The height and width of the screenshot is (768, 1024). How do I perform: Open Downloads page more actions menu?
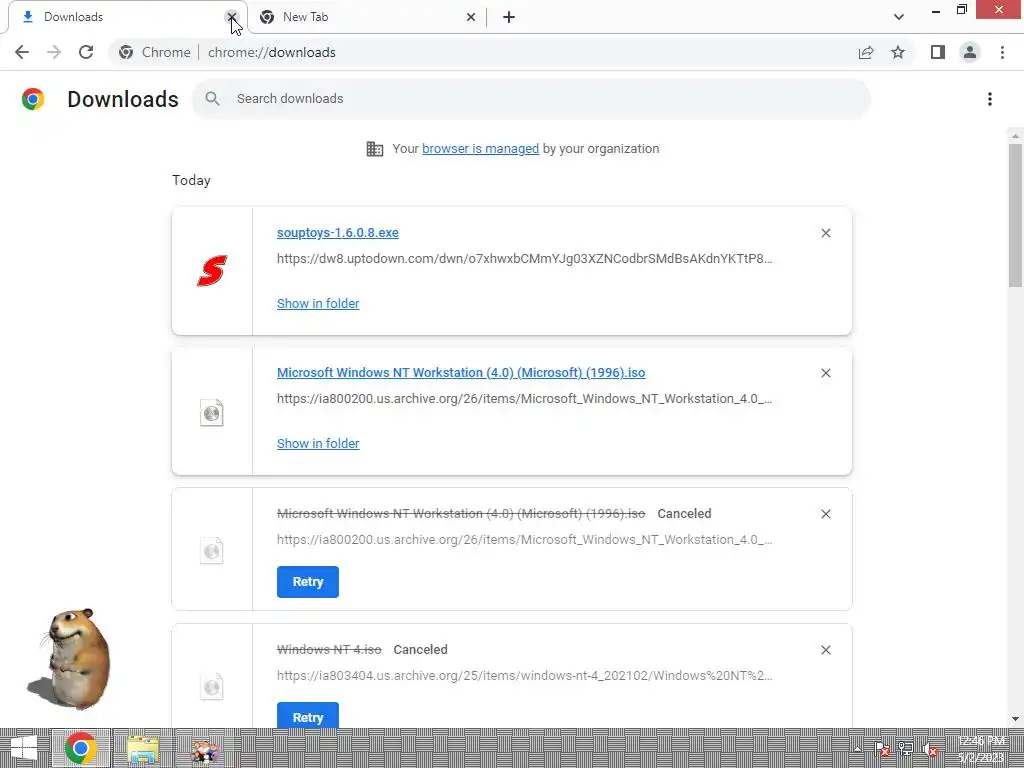pos(990,99)
